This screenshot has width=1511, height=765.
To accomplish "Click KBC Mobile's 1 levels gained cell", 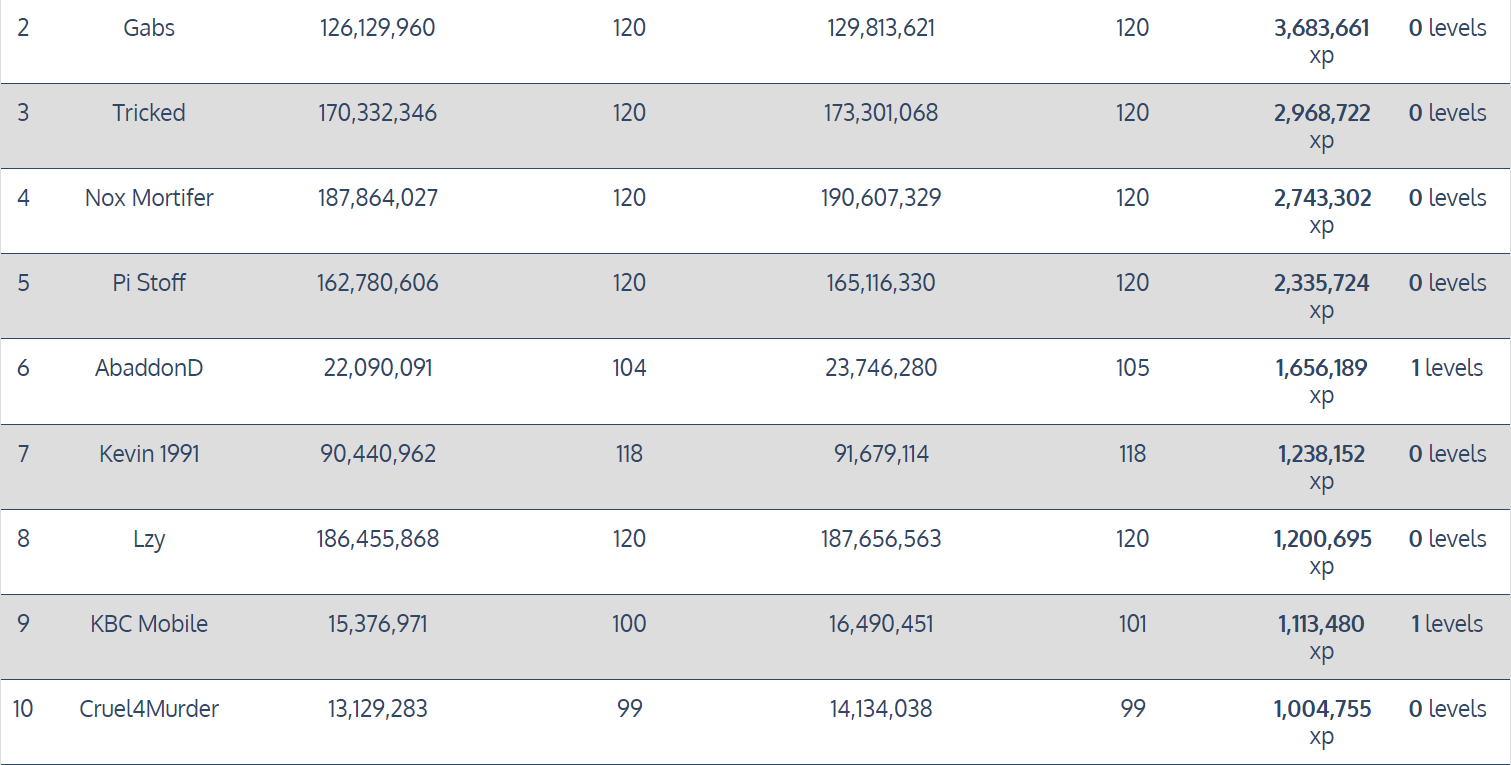I will click(1446, 624).
